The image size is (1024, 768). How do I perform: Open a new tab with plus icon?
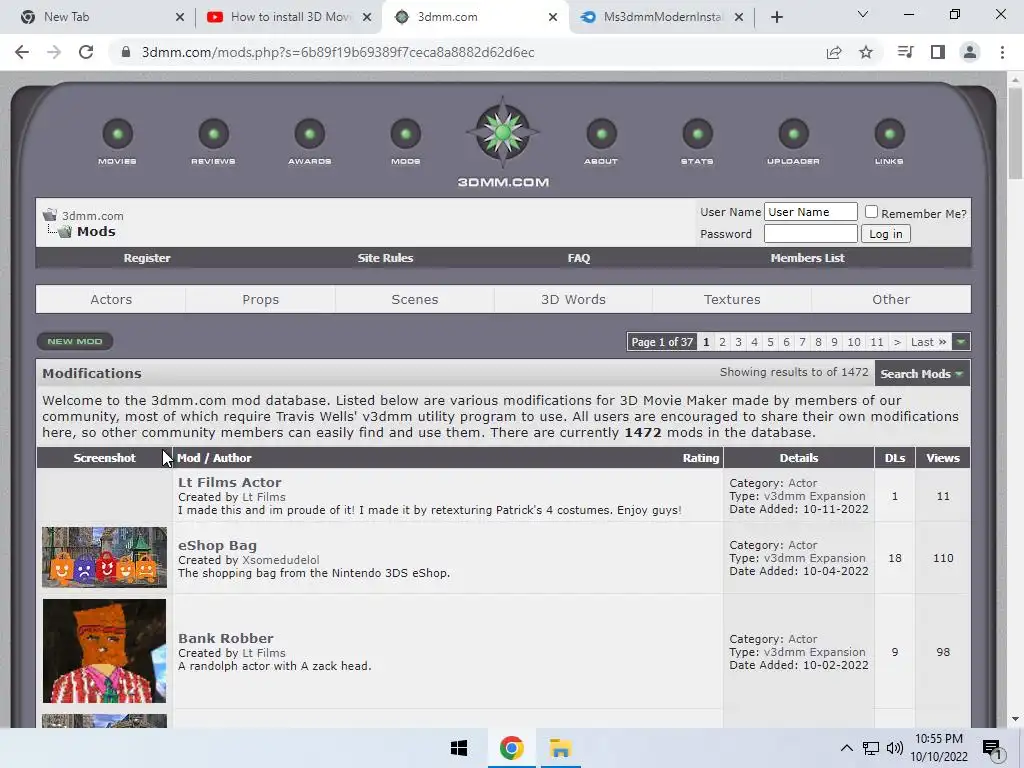(x=776, y=18)
